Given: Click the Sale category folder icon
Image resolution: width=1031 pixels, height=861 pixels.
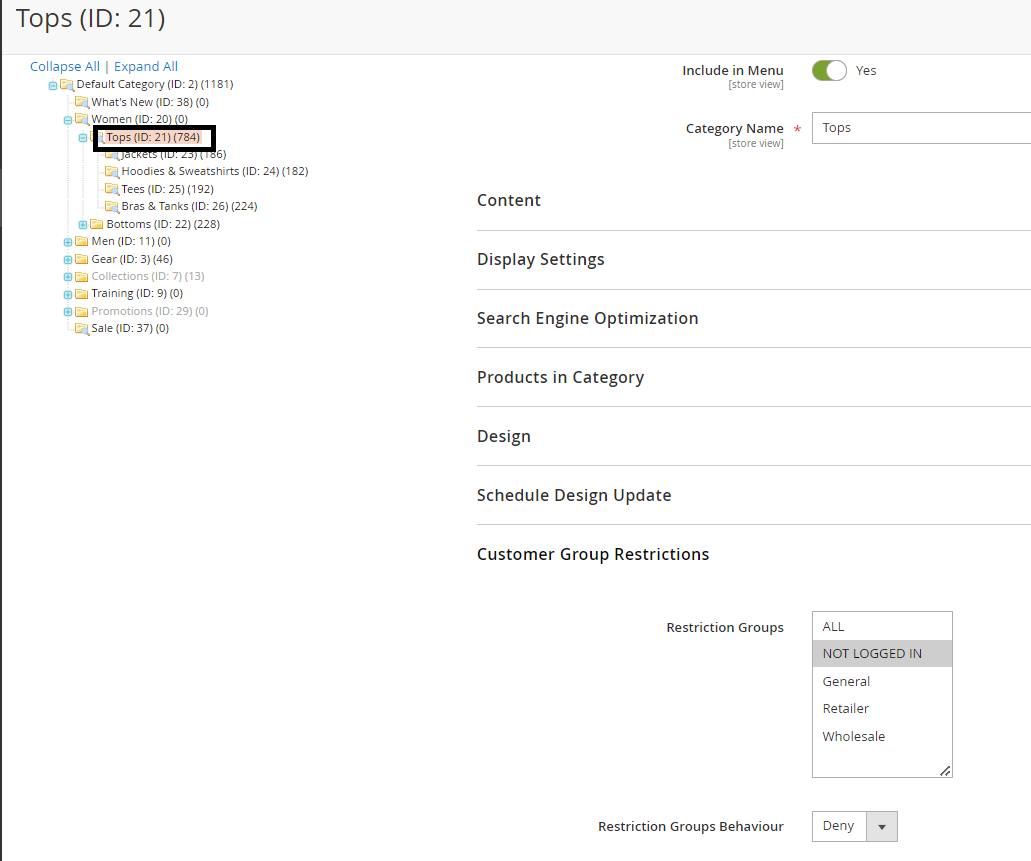Looking at the screenshot, I should point(82,329).
